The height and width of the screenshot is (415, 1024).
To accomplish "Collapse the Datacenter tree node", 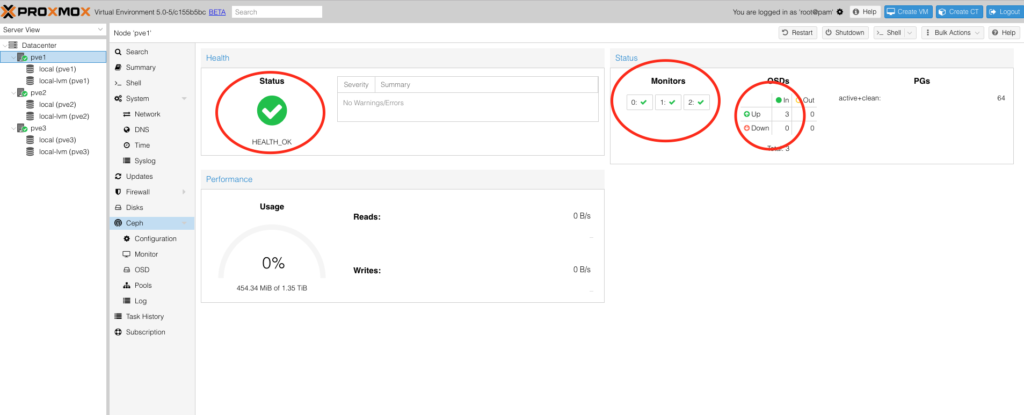I will tap(5, 45).
